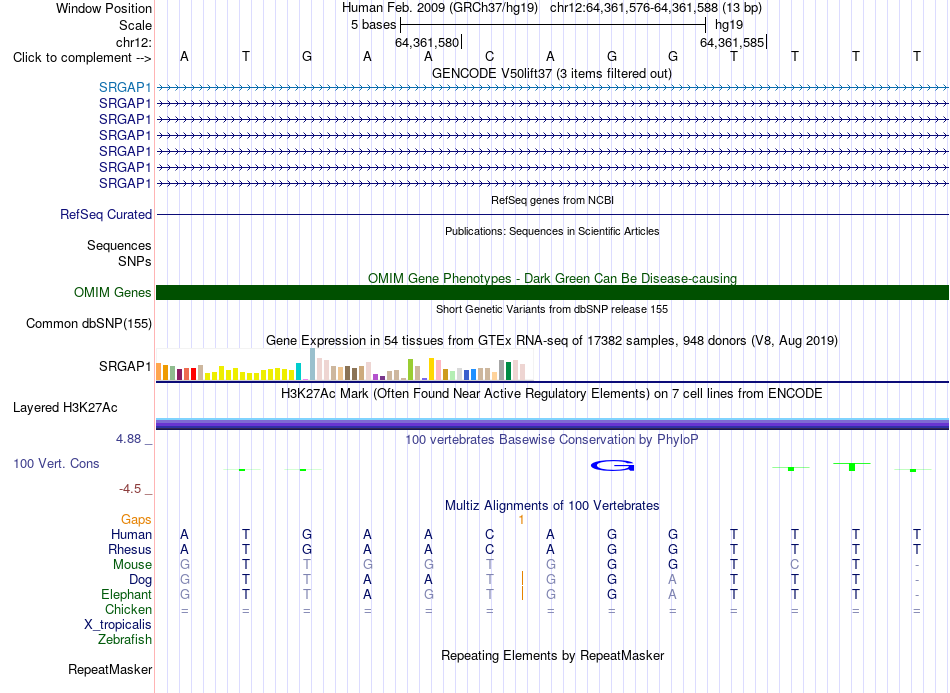Select the Chicken species row label

coord(128,610)
